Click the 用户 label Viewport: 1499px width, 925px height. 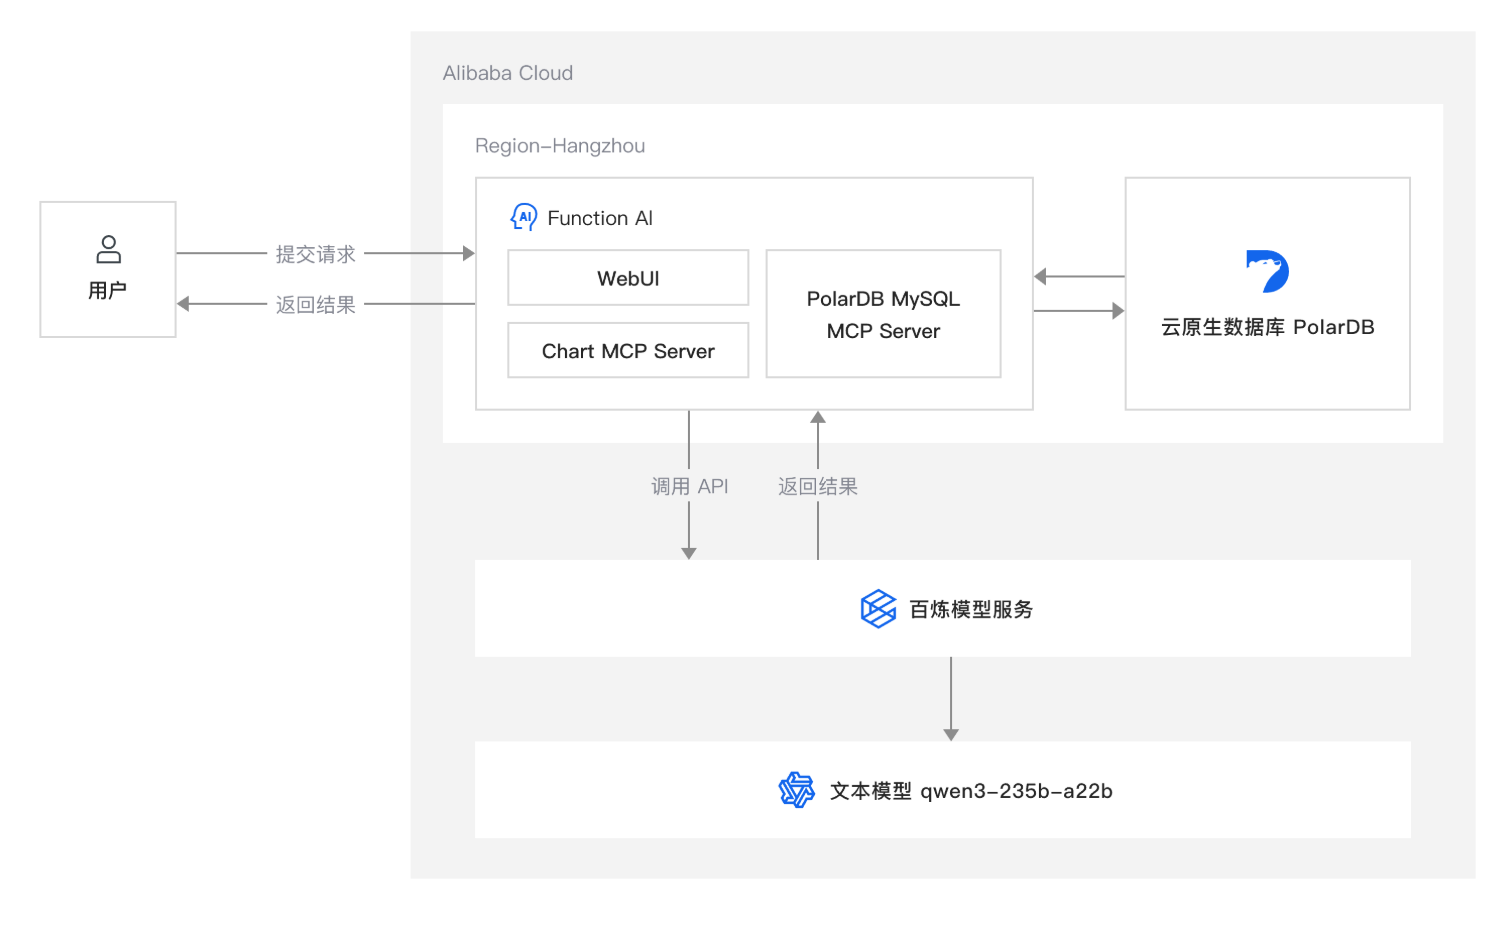click(107, 291)
